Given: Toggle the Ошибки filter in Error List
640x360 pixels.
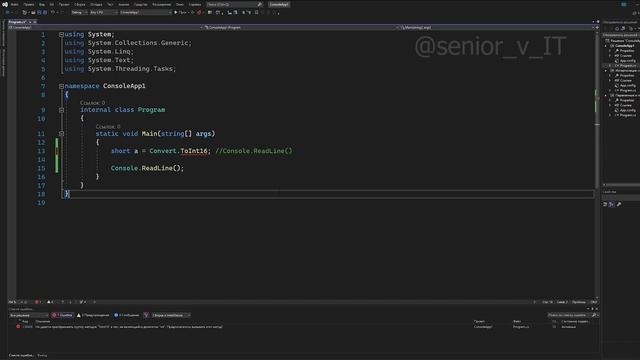Looking at the screenshot, I should click(62, 315).
